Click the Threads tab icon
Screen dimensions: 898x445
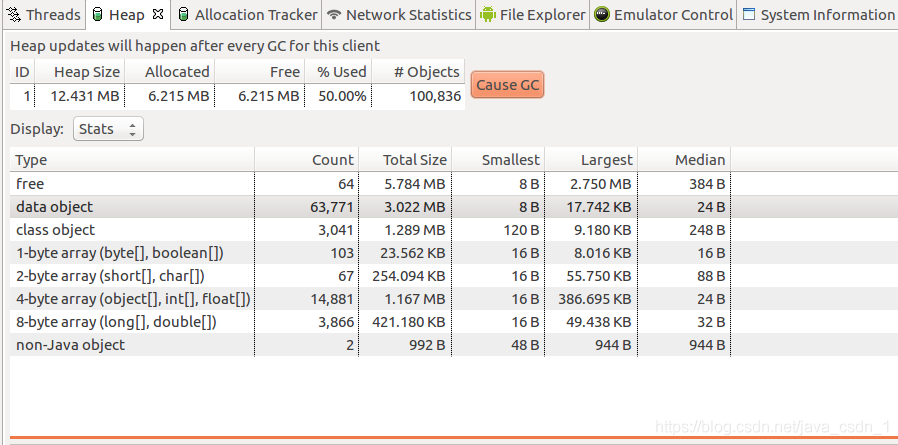point(14,15)
